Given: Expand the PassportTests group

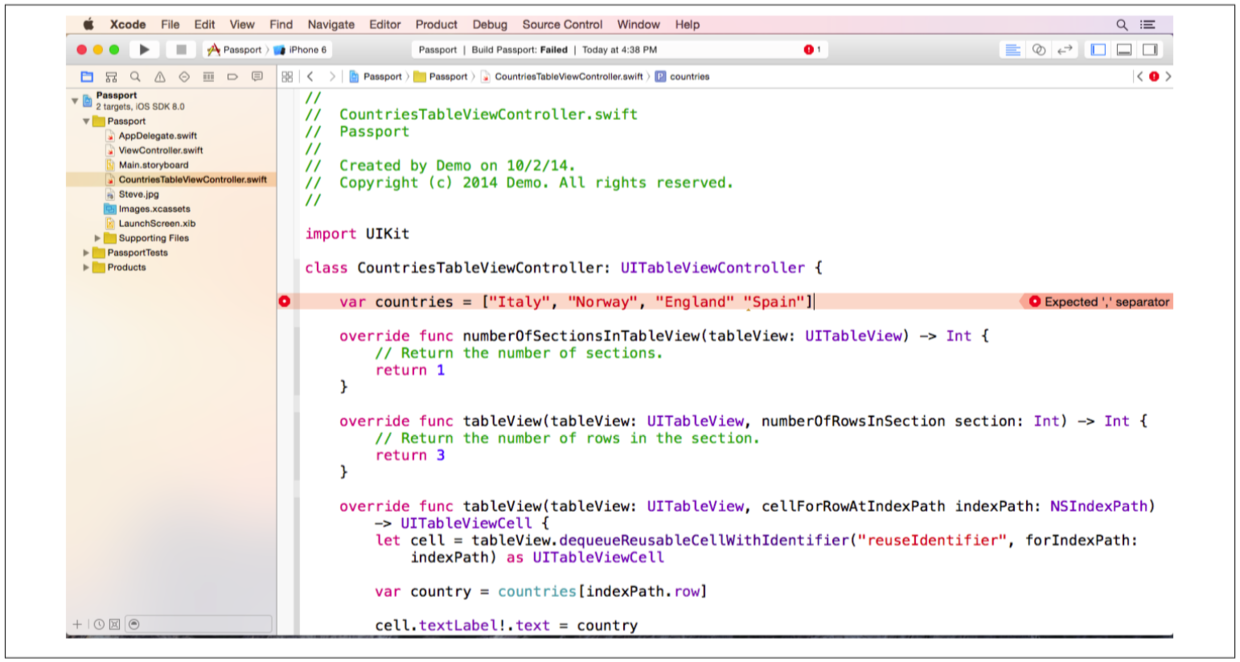Looking at the screenshot, I should click(x=87, y=253).
